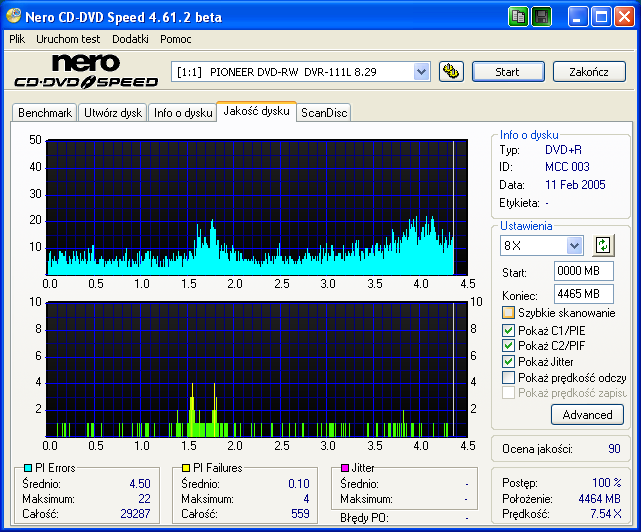Switch to the ScanDisc tab

(x=324, y=112)
